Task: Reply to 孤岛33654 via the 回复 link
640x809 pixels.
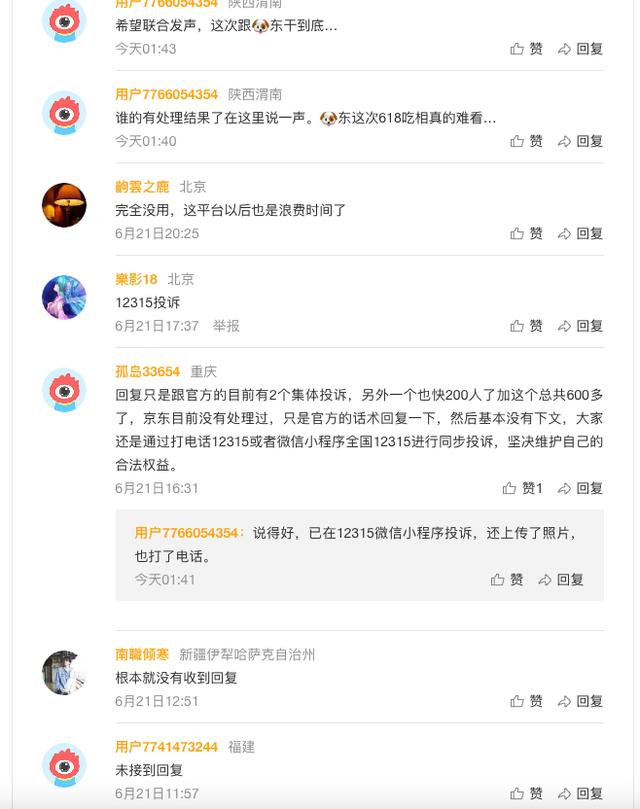Action: coord(588,490)
